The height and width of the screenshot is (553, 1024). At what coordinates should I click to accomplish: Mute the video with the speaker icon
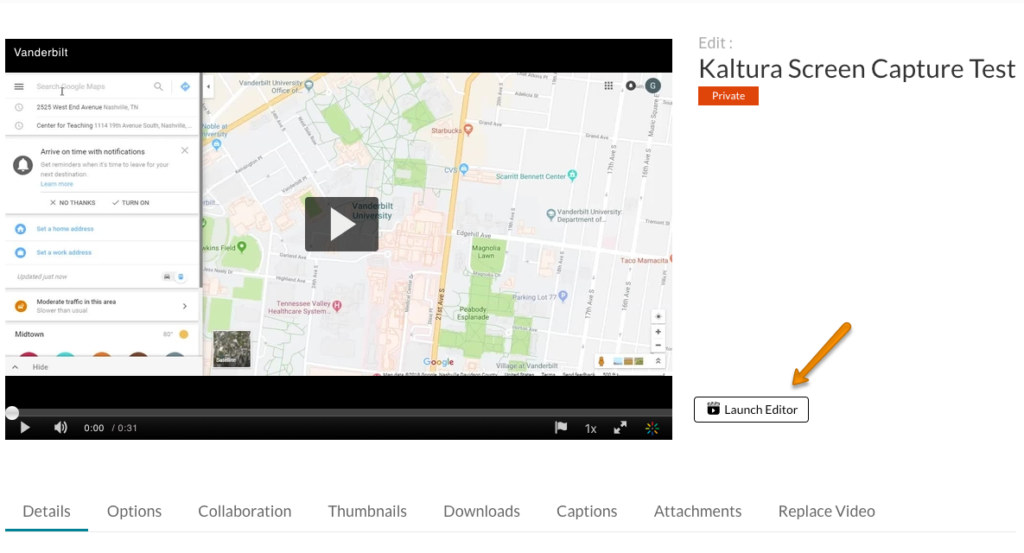(60, 428)
